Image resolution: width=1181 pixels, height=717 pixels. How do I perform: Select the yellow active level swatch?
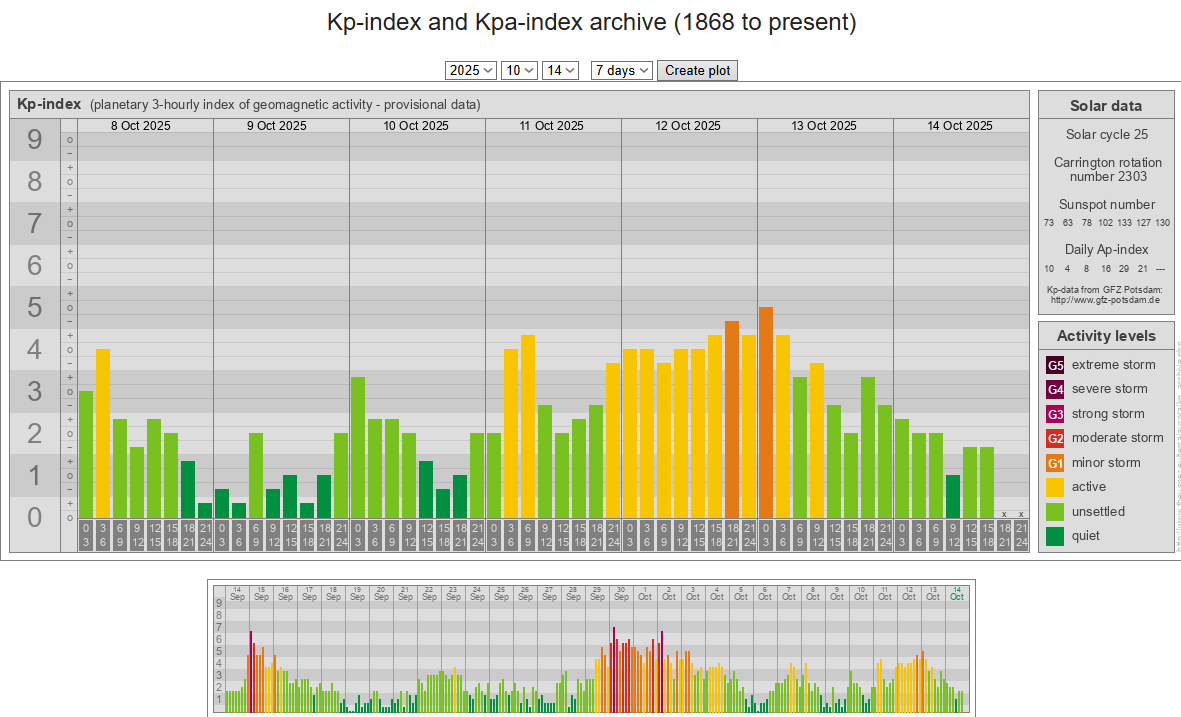pyautogui.click(x=1055, y=487)
